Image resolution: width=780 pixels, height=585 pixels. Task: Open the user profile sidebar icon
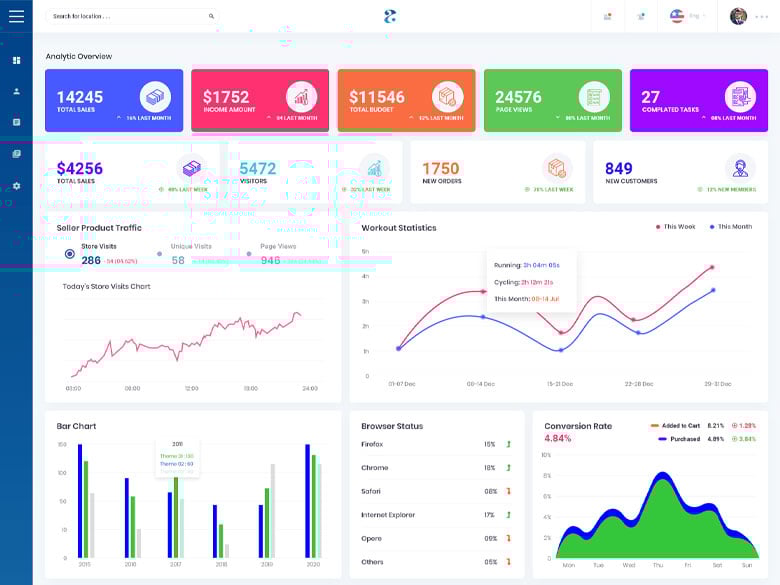tap(16, 91)
